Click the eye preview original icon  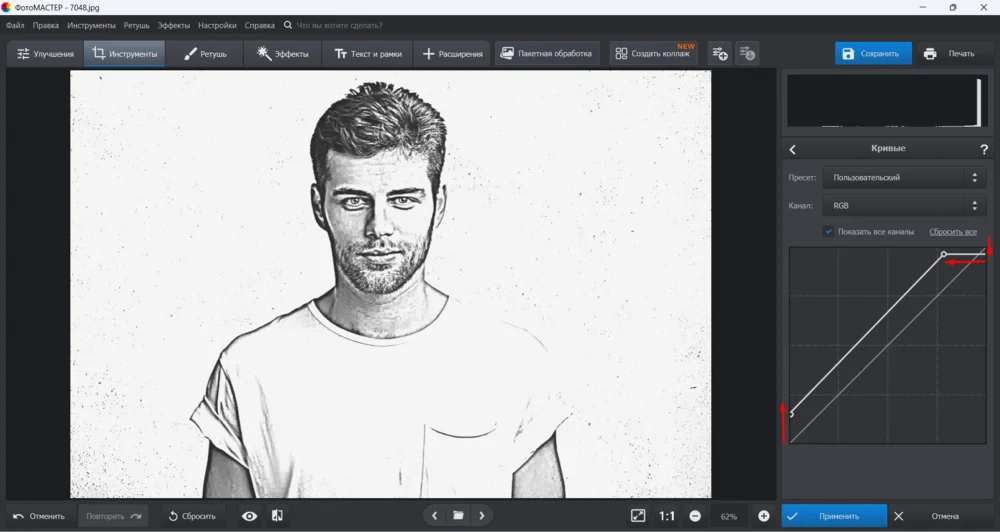tap(250, 516)
